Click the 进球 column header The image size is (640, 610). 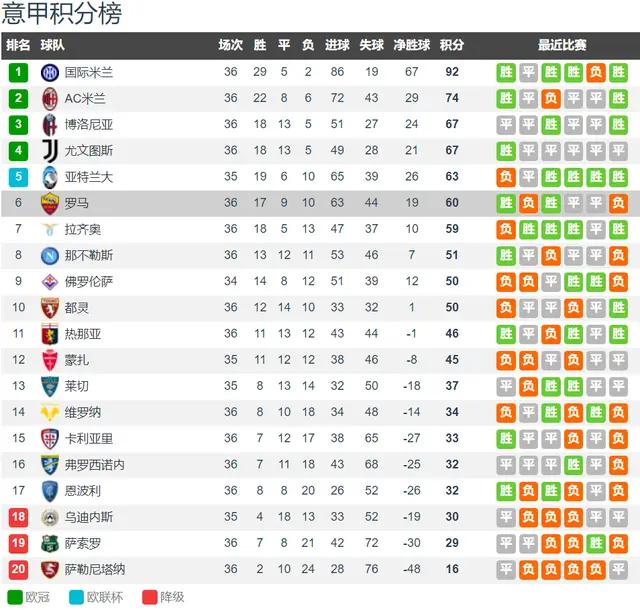[337, 45]
